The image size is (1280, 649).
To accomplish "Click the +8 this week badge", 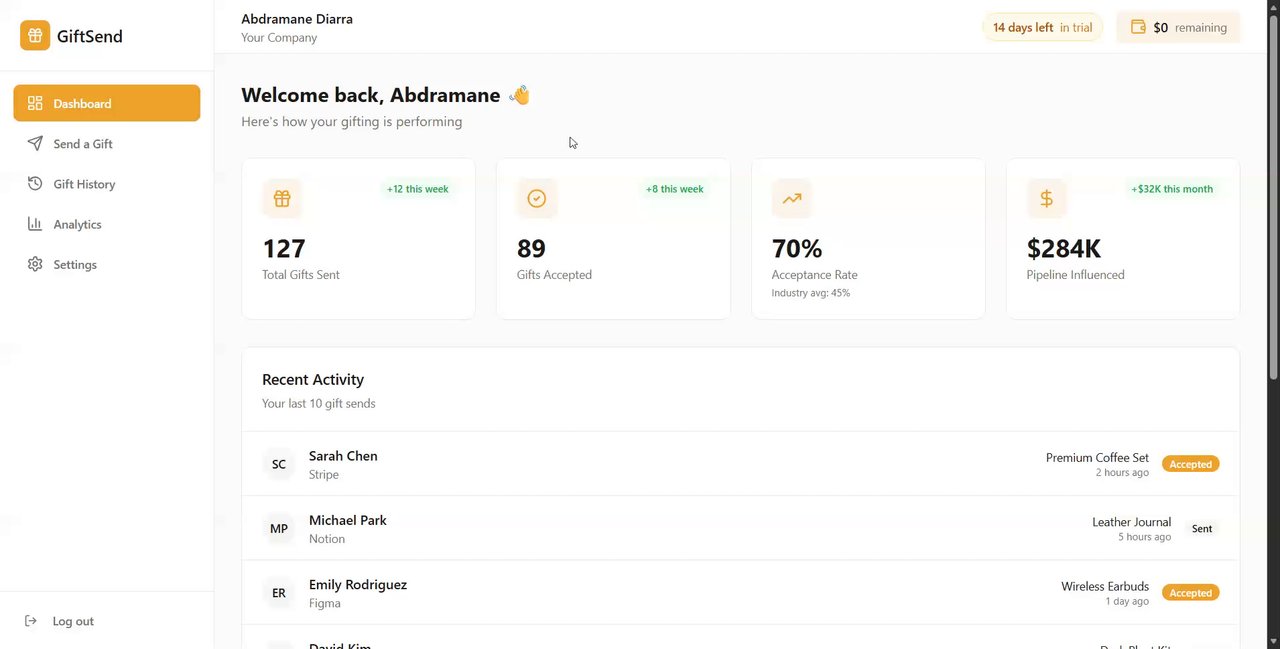I will pos(674,189).
